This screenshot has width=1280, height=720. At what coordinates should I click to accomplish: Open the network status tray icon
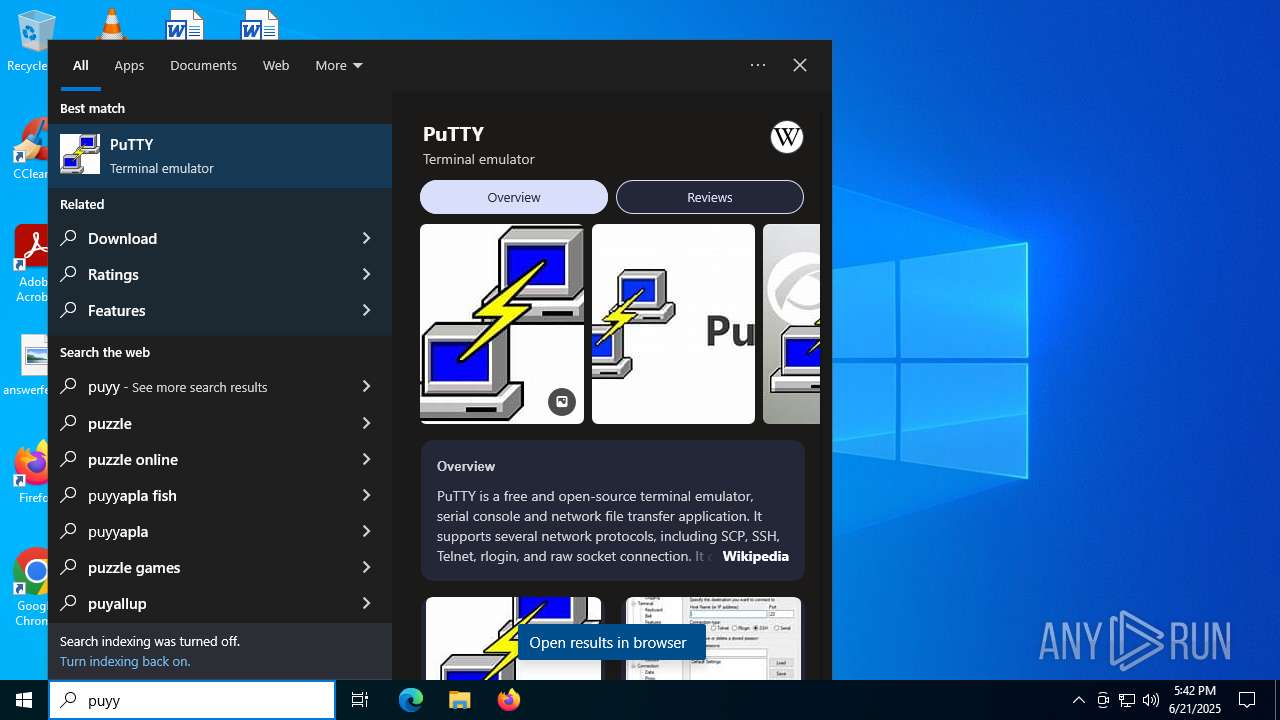(x=1127, y=700)
